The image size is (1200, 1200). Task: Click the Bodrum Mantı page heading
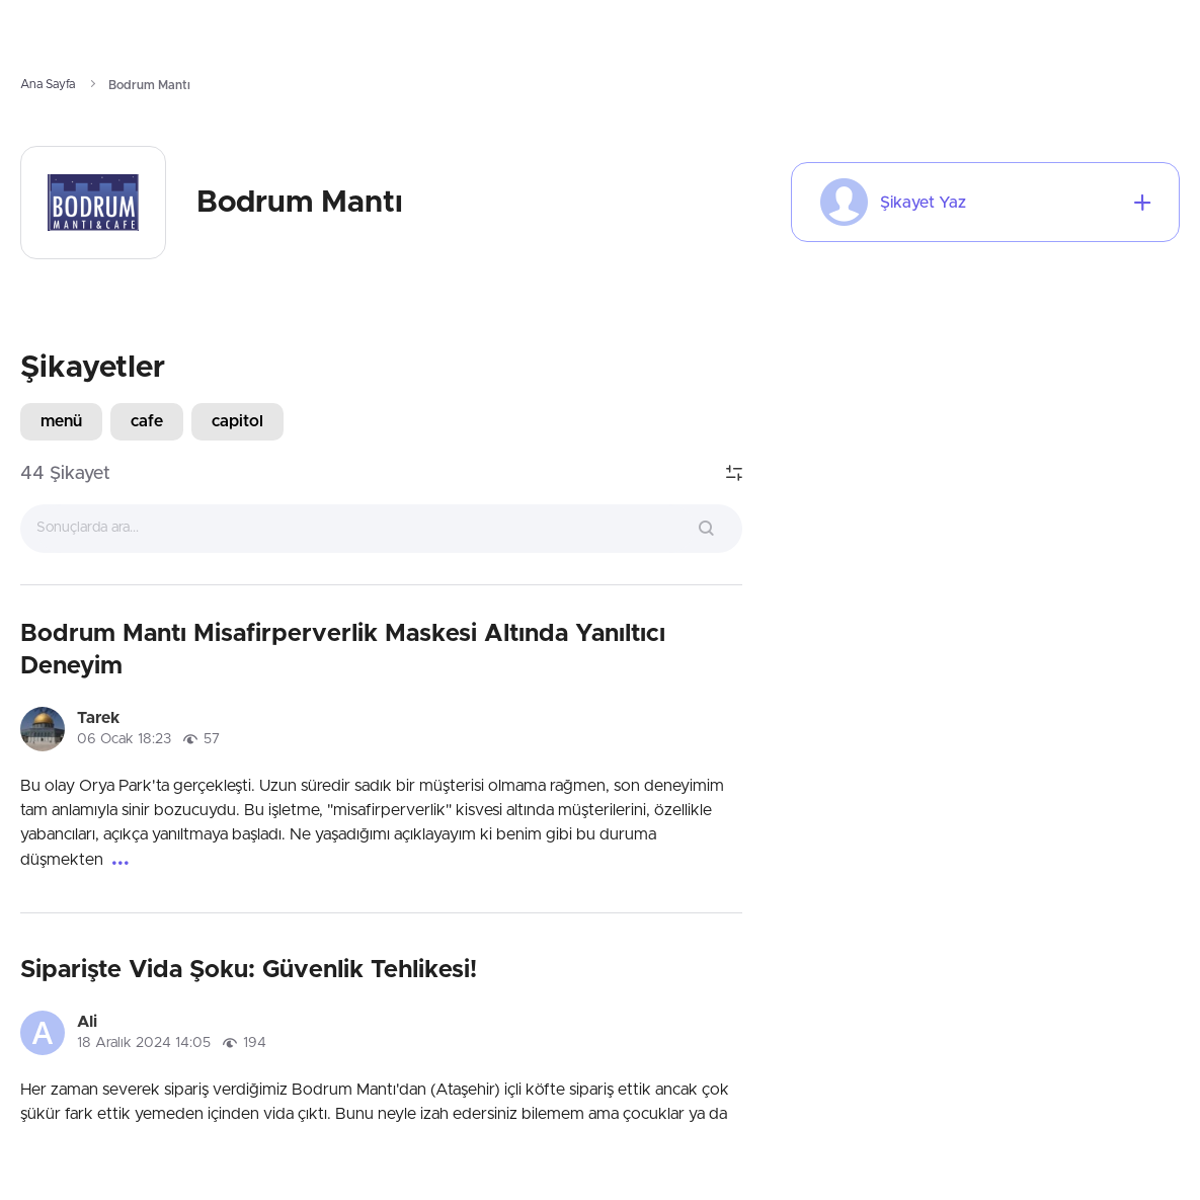299,202
